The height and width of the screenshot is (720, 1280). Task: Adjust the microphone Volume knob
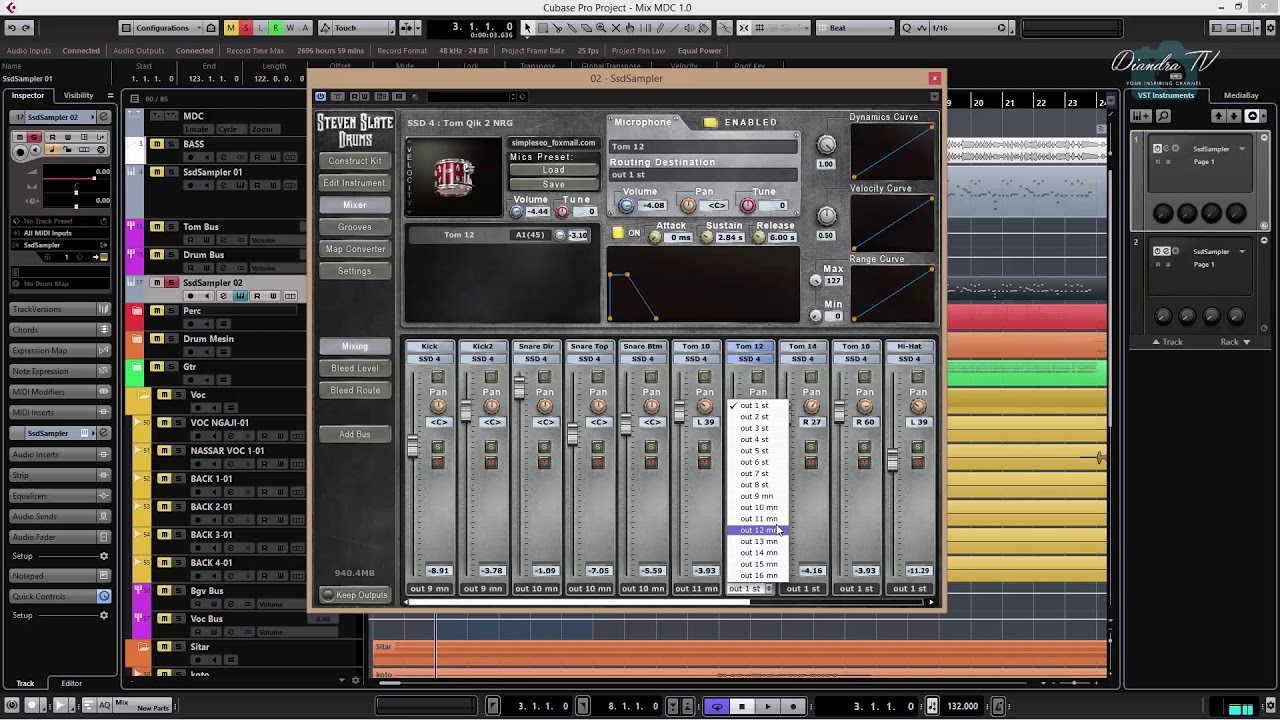coord(626,206)
